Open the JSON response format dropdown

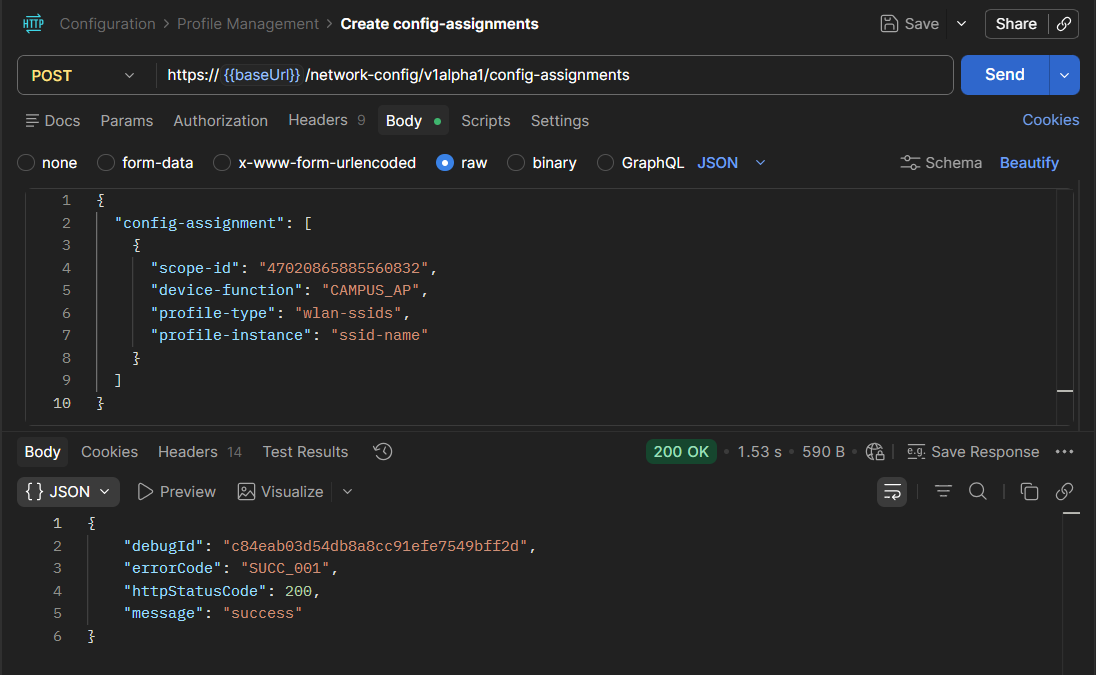click(68, 491)
